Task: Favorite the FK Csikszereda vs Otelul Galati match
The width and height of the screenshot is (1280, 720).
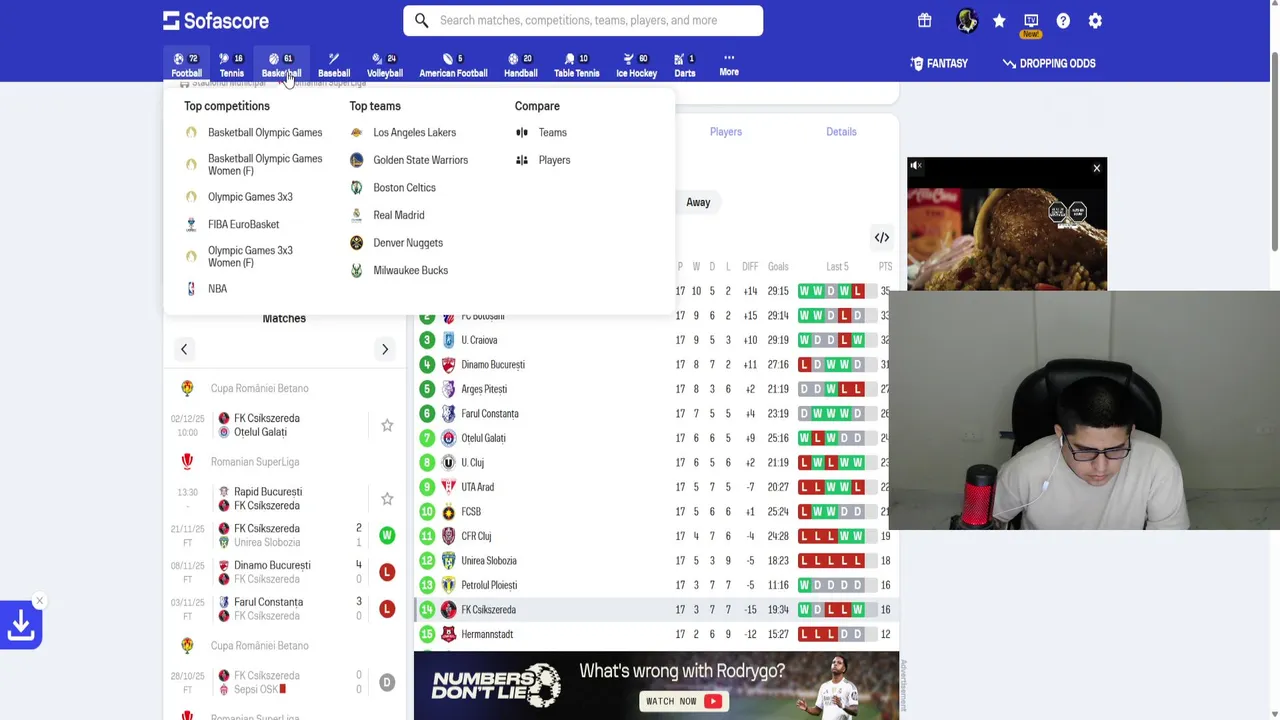Action: tap(387, 425)
